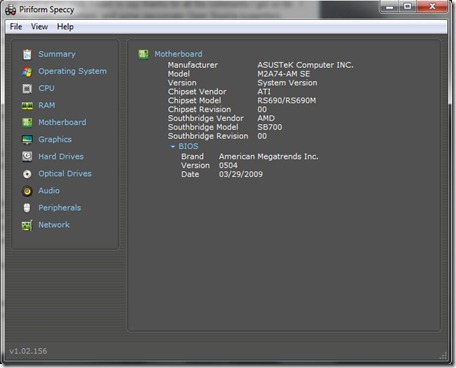Click the RAM memory stick icon
Image resolution: width=456 pixels, height=368 pixels.
pos(27,106)
